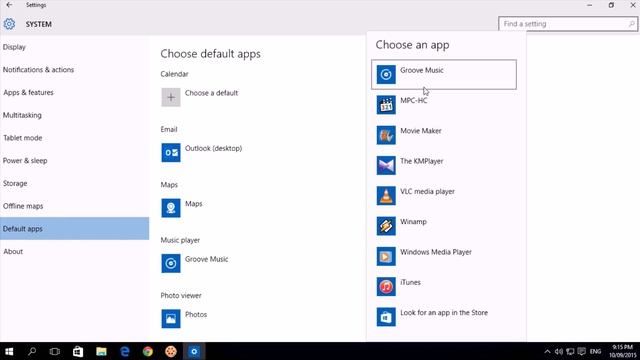Select the VLC media player cone icon
The image size is (640, 360).
386,196
